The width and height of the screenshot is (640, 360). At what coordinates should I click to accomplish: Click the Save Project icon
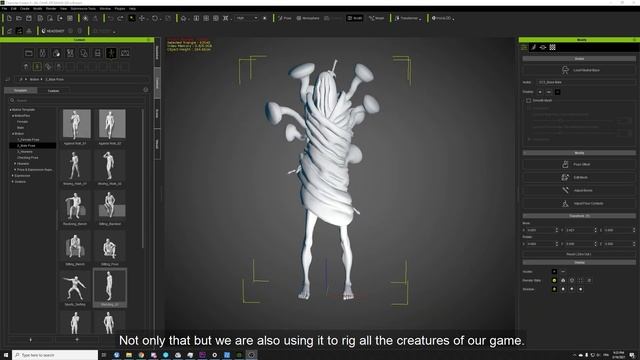(x=29, y=18)
